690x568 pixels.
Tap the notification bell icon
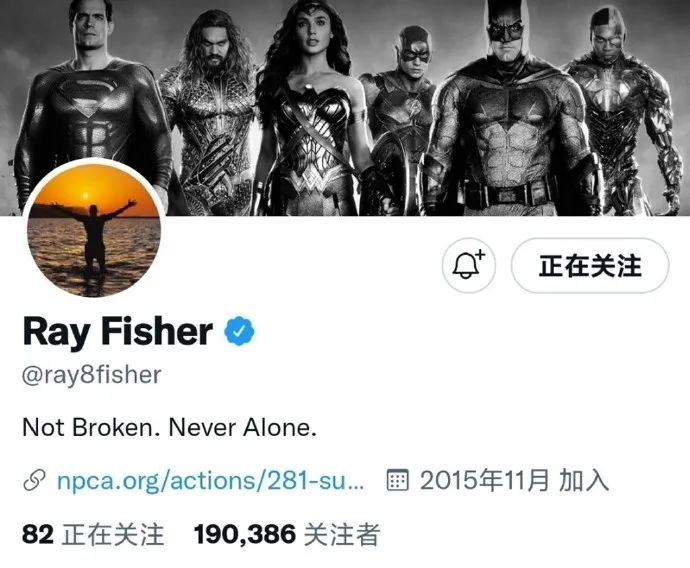coord(469,265)
